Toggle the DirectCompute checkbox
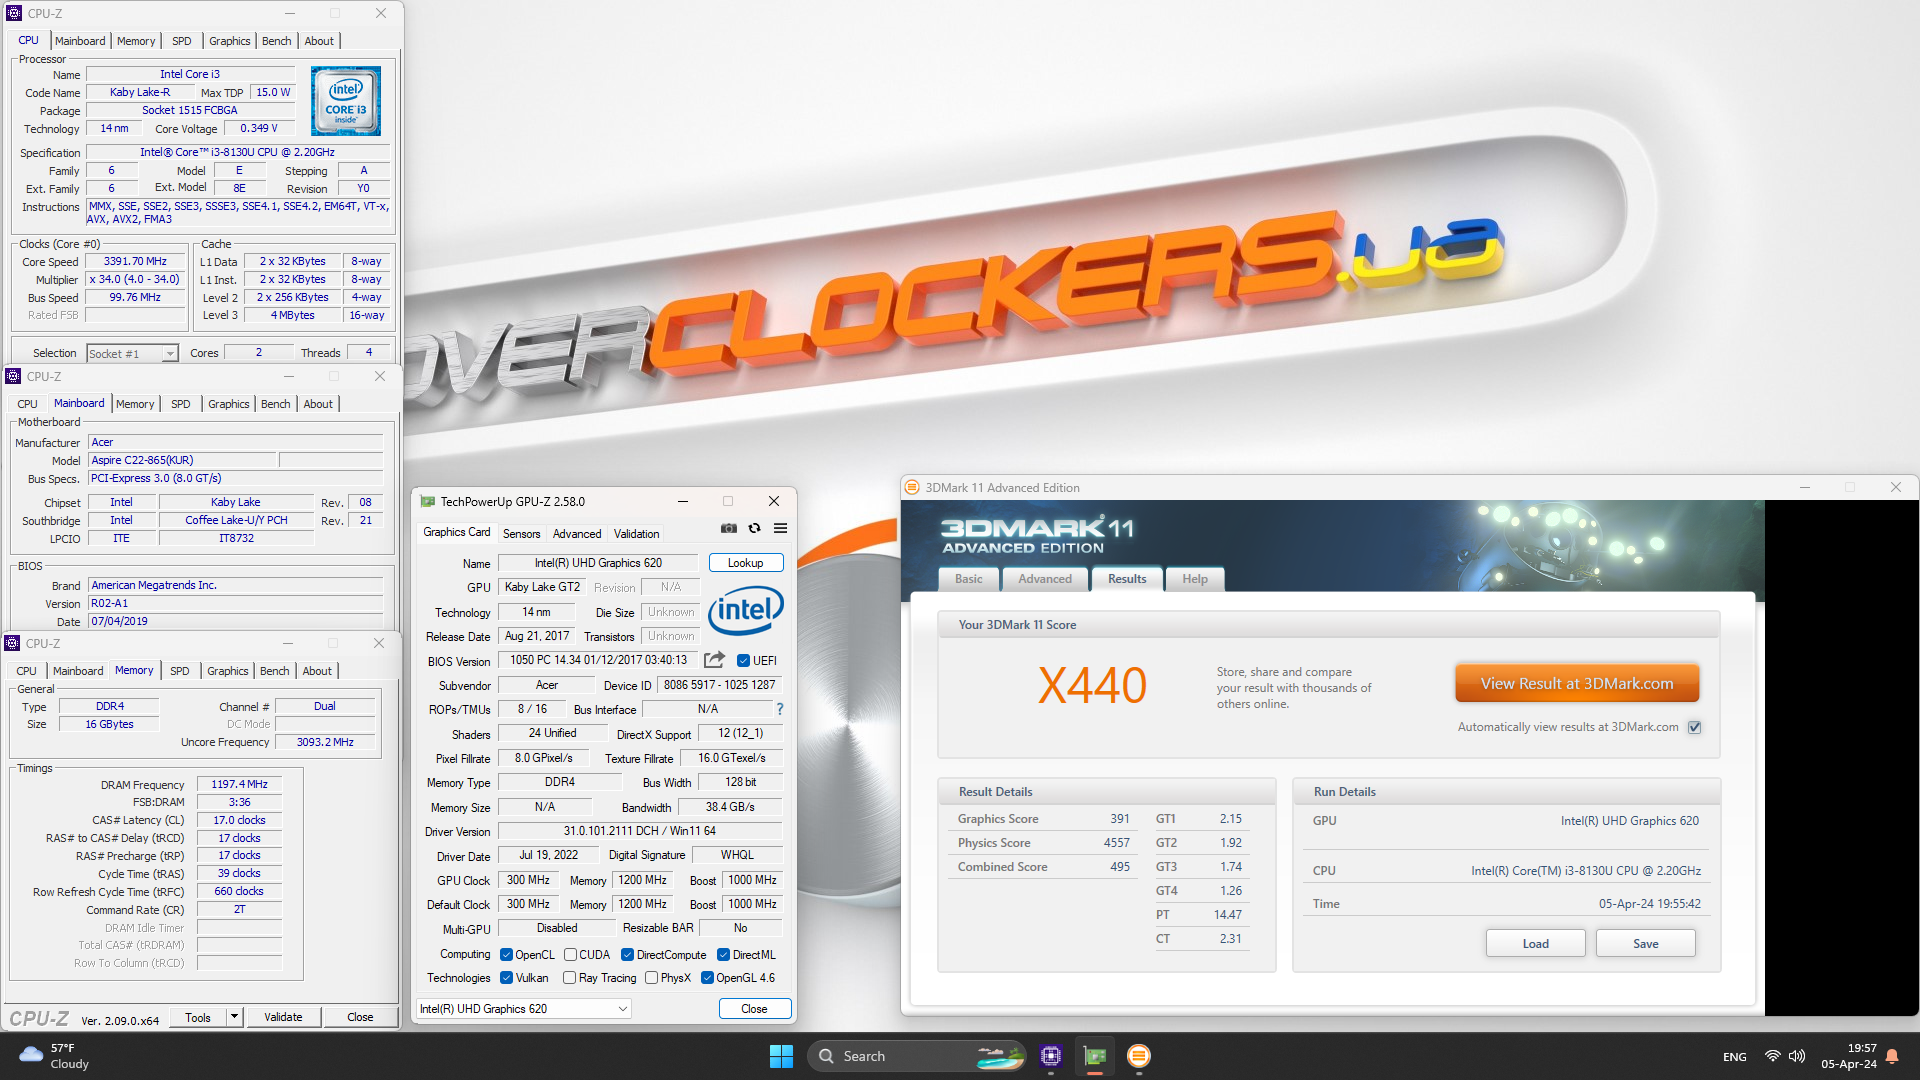1920x1080 pixels. coord(627,955)
